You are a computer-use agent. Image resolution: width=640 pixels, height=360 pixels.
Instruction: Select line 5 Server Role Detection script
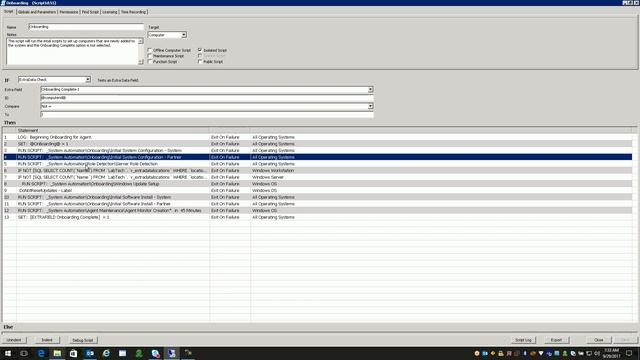point(317,164)
